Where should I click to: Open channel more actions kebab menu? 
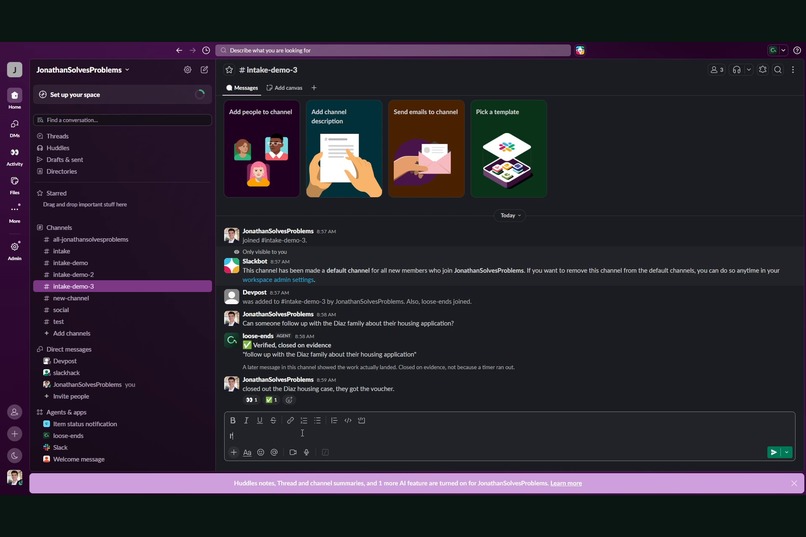tap(793, 70)
